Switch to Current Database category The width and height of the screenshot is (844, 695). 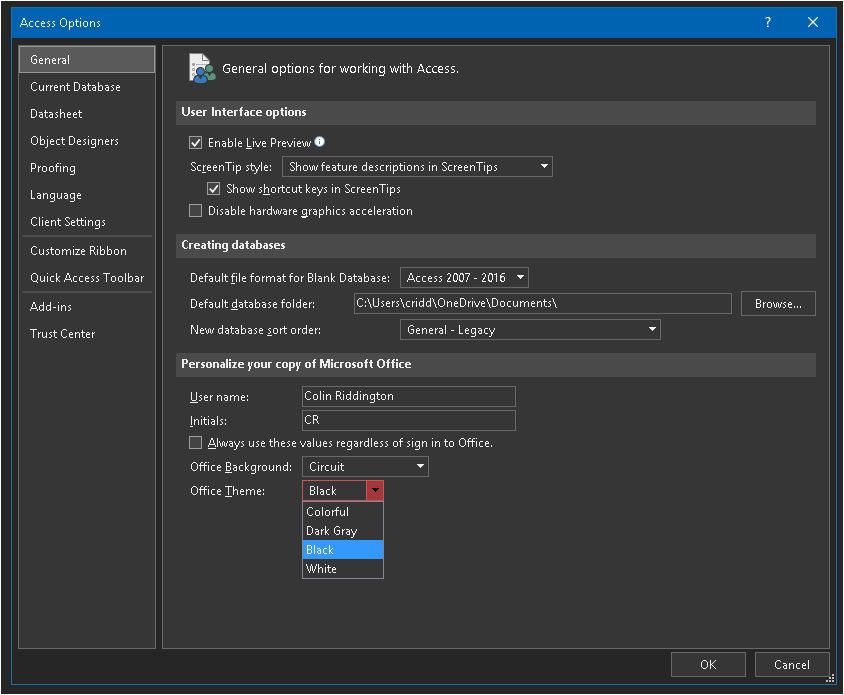(x=75, y=87)
